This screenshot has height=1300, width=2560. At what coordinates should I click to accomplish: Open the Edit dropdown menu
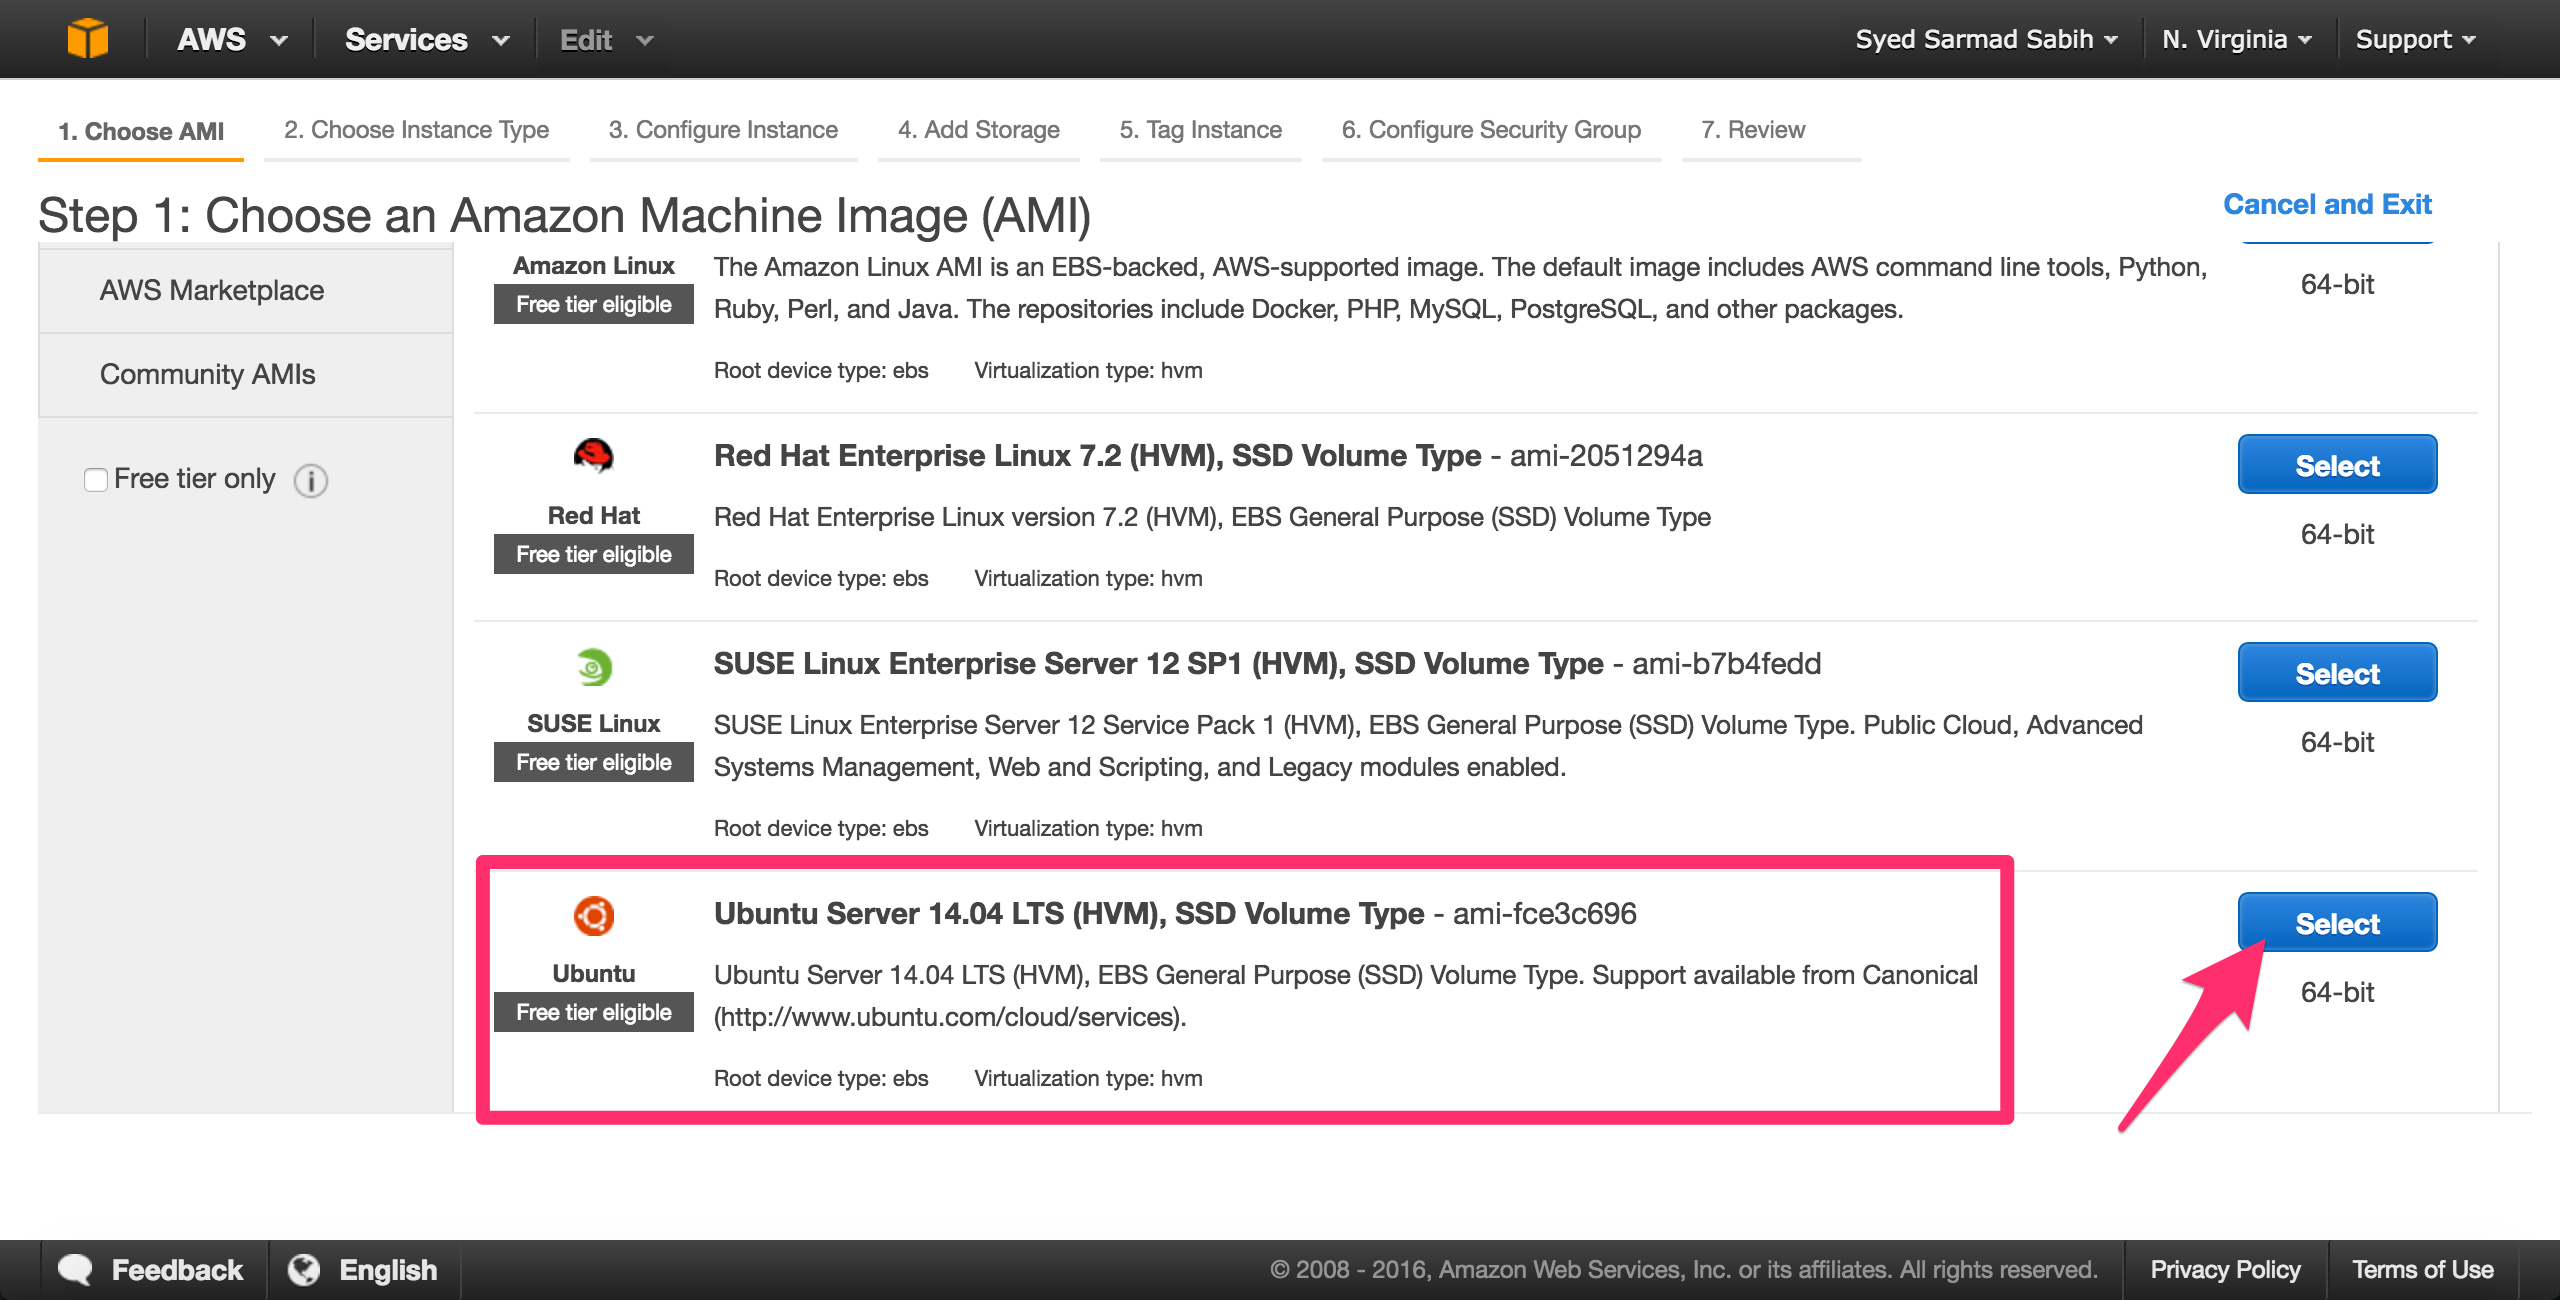point(606,40)
